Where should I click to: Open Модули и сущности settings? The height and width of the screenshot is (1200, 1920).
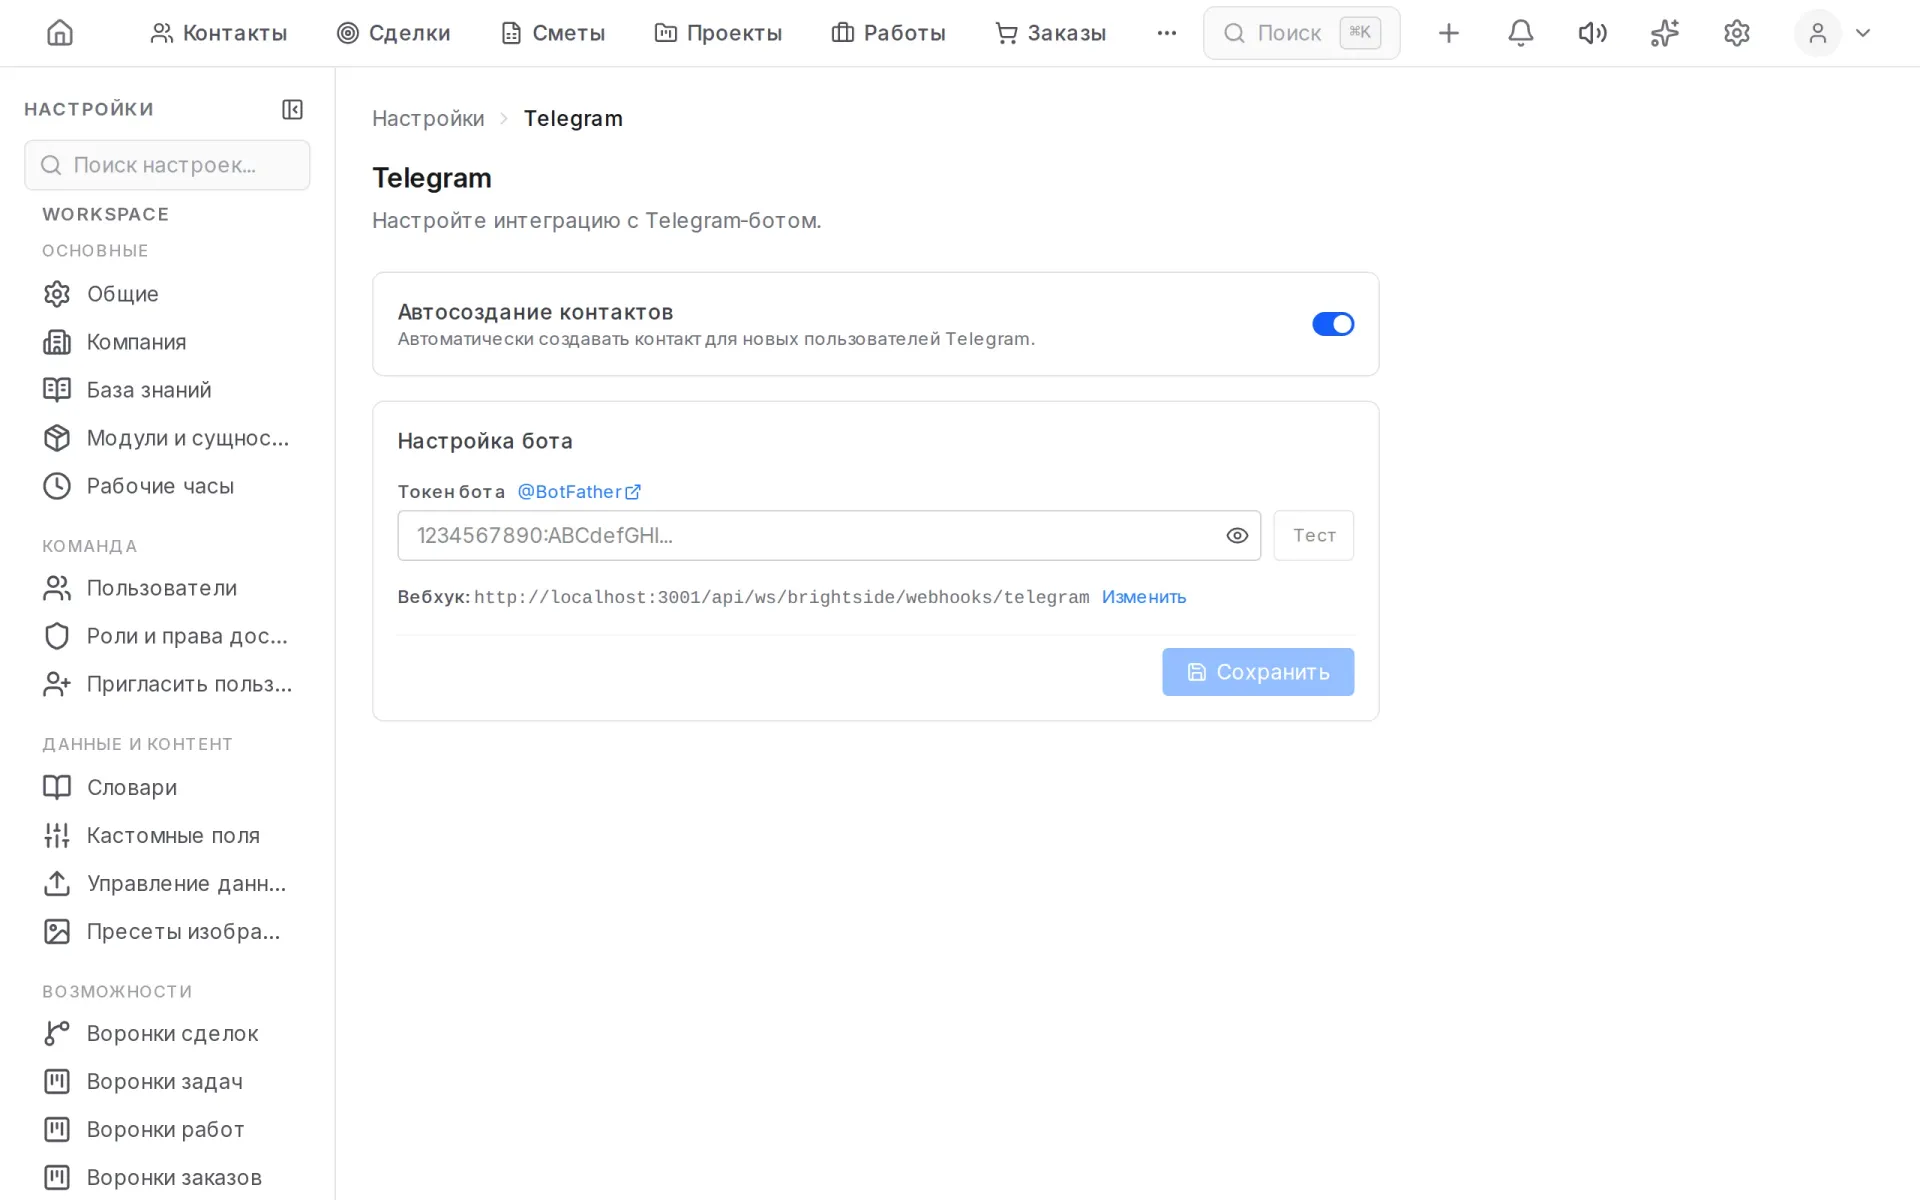pos(167,438)
